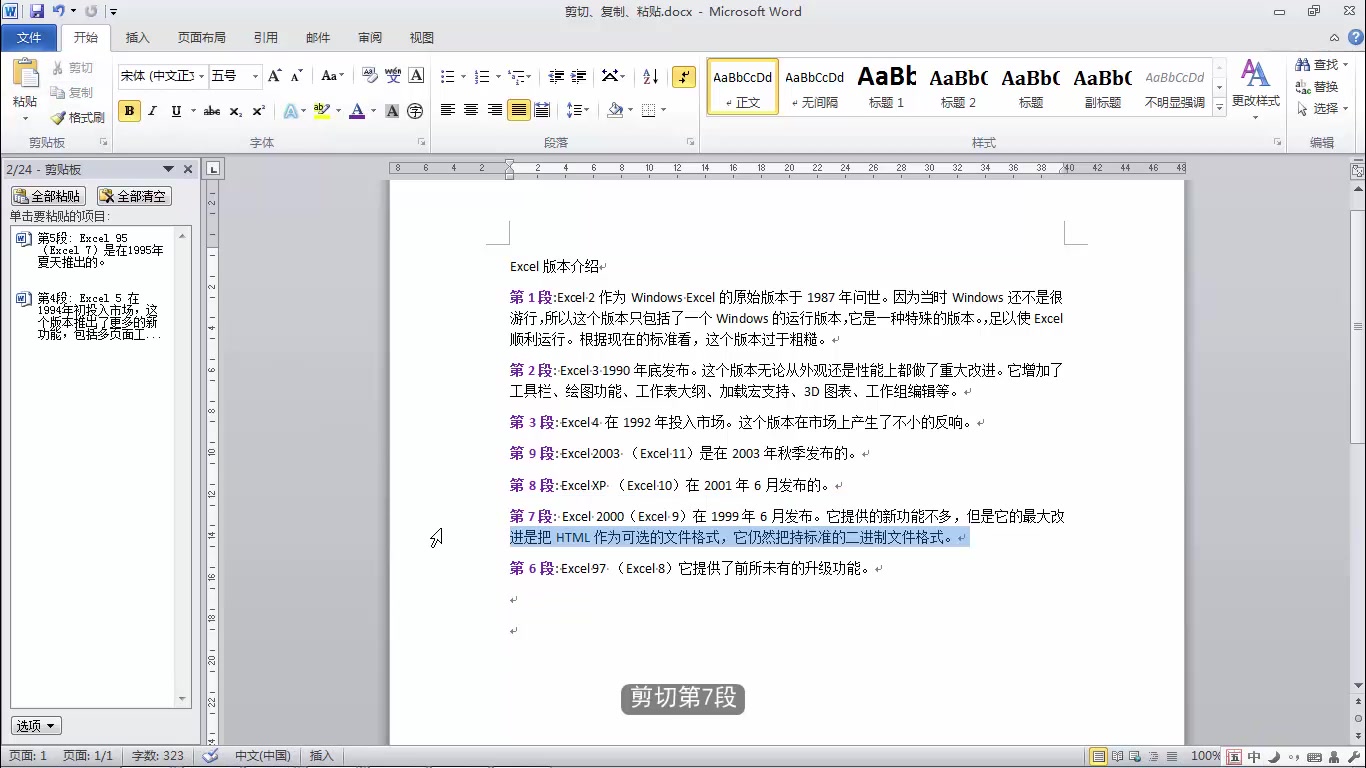Apply strikethrough formatting
Screen dimensions: 1366x768
click(212, 111)
